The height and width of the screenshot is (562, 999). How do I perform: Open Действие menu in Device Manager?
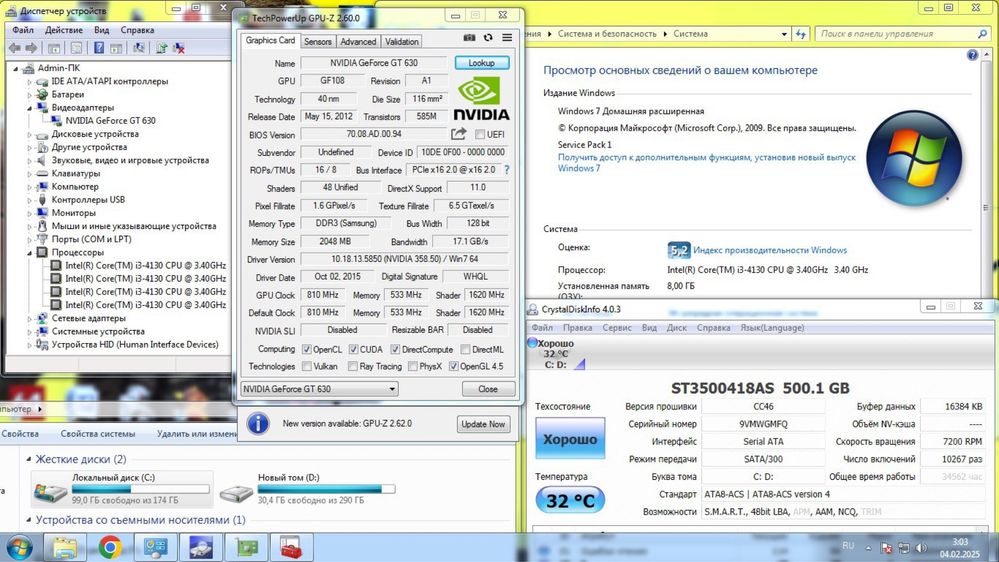coord(64,30)
